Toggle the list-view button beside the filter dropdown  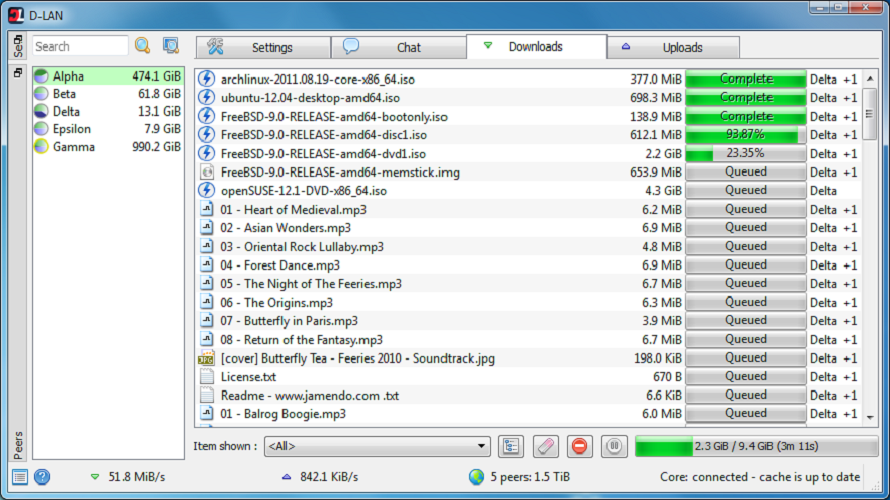[x=511, y=446]
